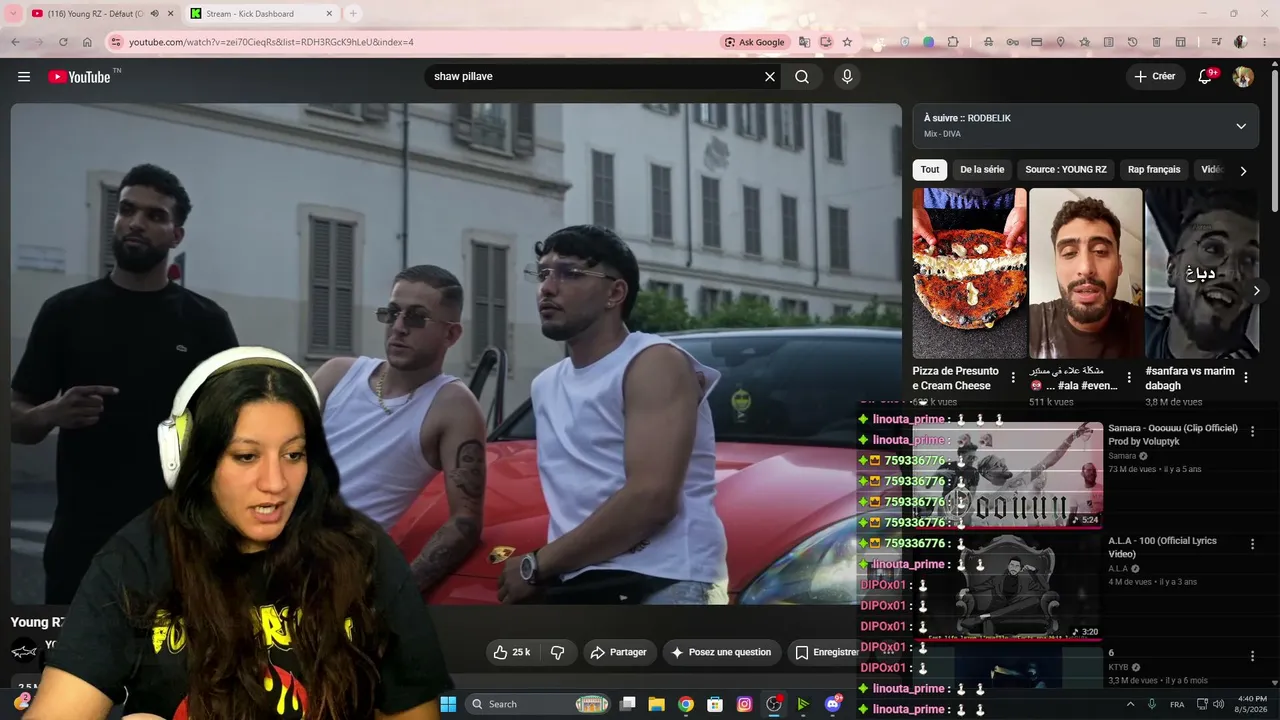
Task: Open the Windows Start menu
Action: pos(448,704)
